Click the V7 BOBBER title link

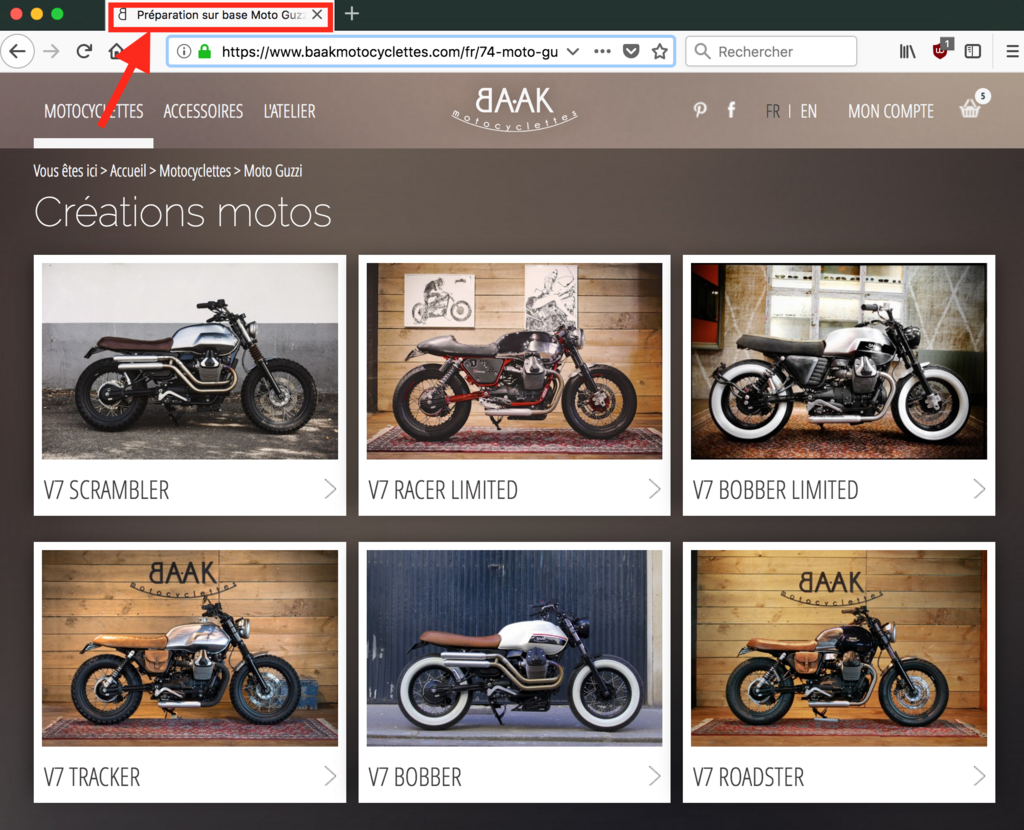coord(415,777)
